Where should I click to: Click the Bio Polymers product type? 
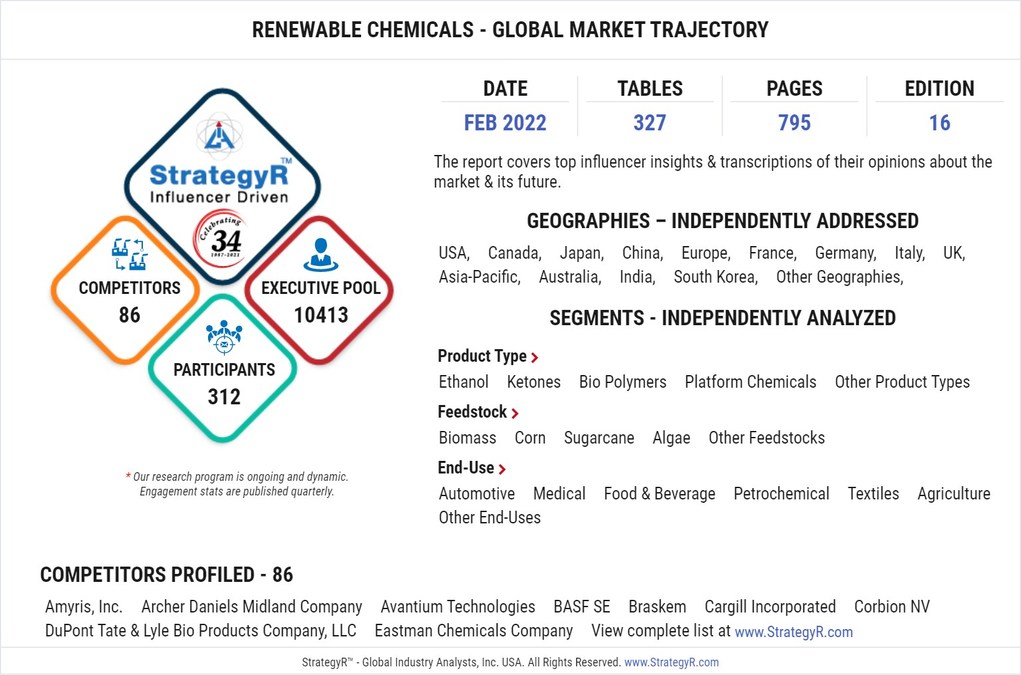[622, 382]
